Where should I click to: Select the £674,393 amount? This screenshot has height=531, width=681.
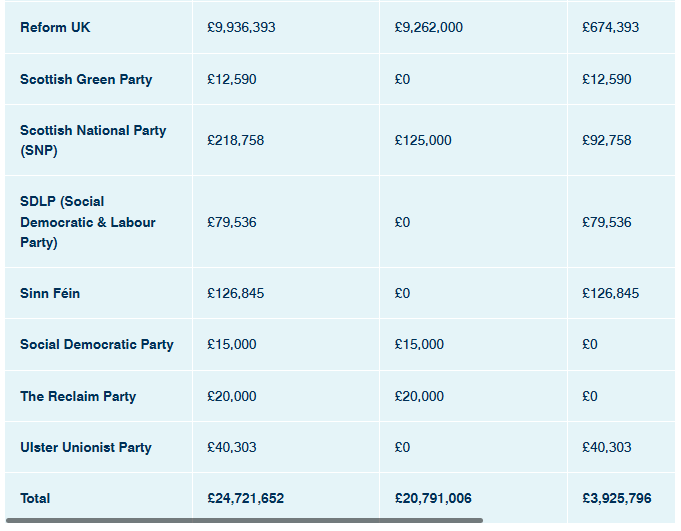(x=610, y=27)
